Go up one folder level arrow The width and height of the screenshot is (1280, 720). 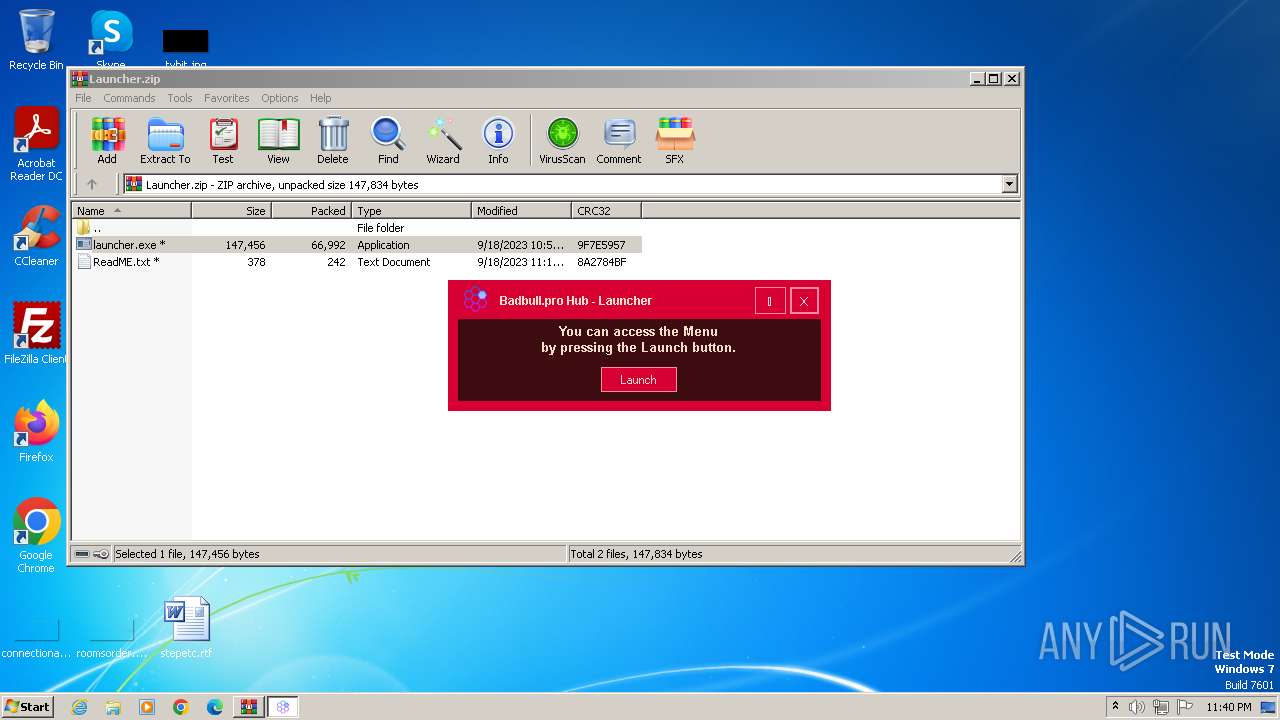92,184
